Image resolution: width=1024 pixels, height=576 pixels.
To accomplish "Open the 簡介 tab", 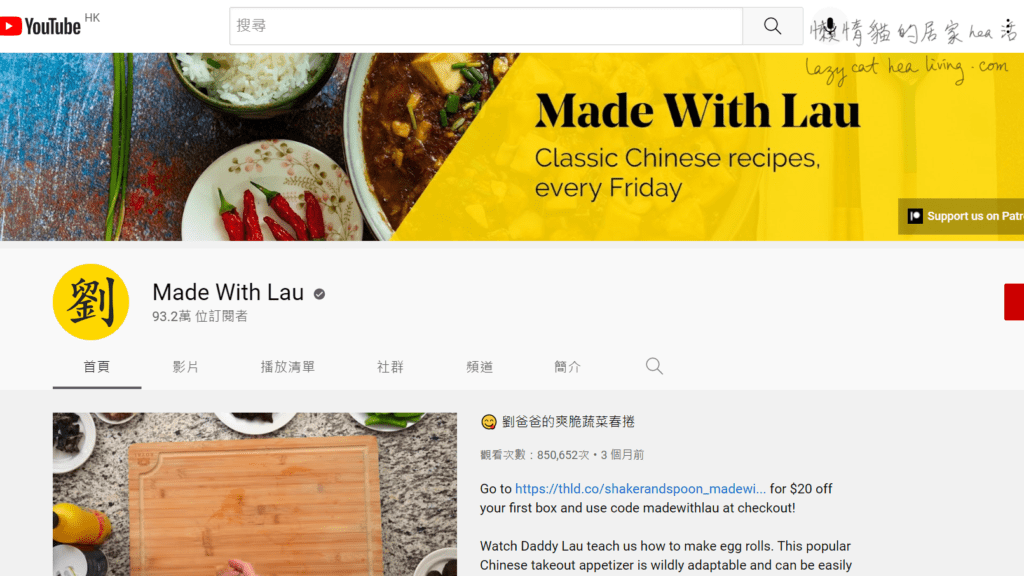I will coord(568,367).
